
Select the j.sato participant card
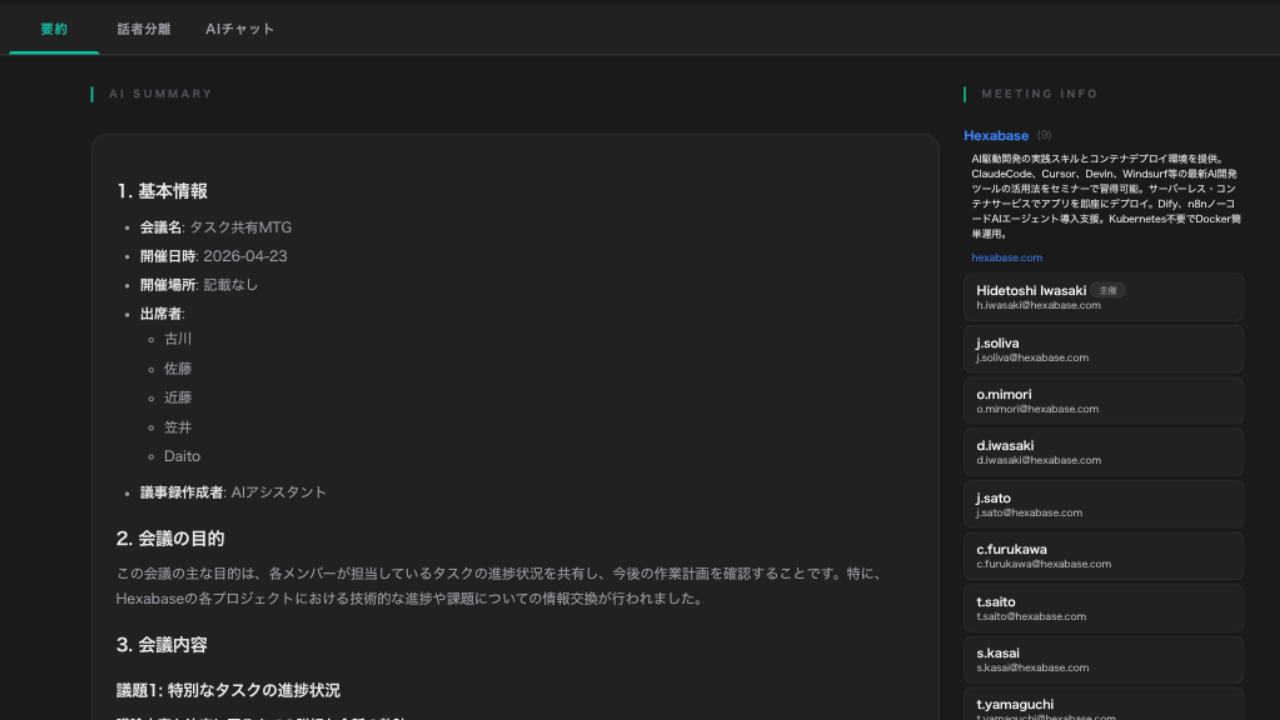pos(1103,504)
